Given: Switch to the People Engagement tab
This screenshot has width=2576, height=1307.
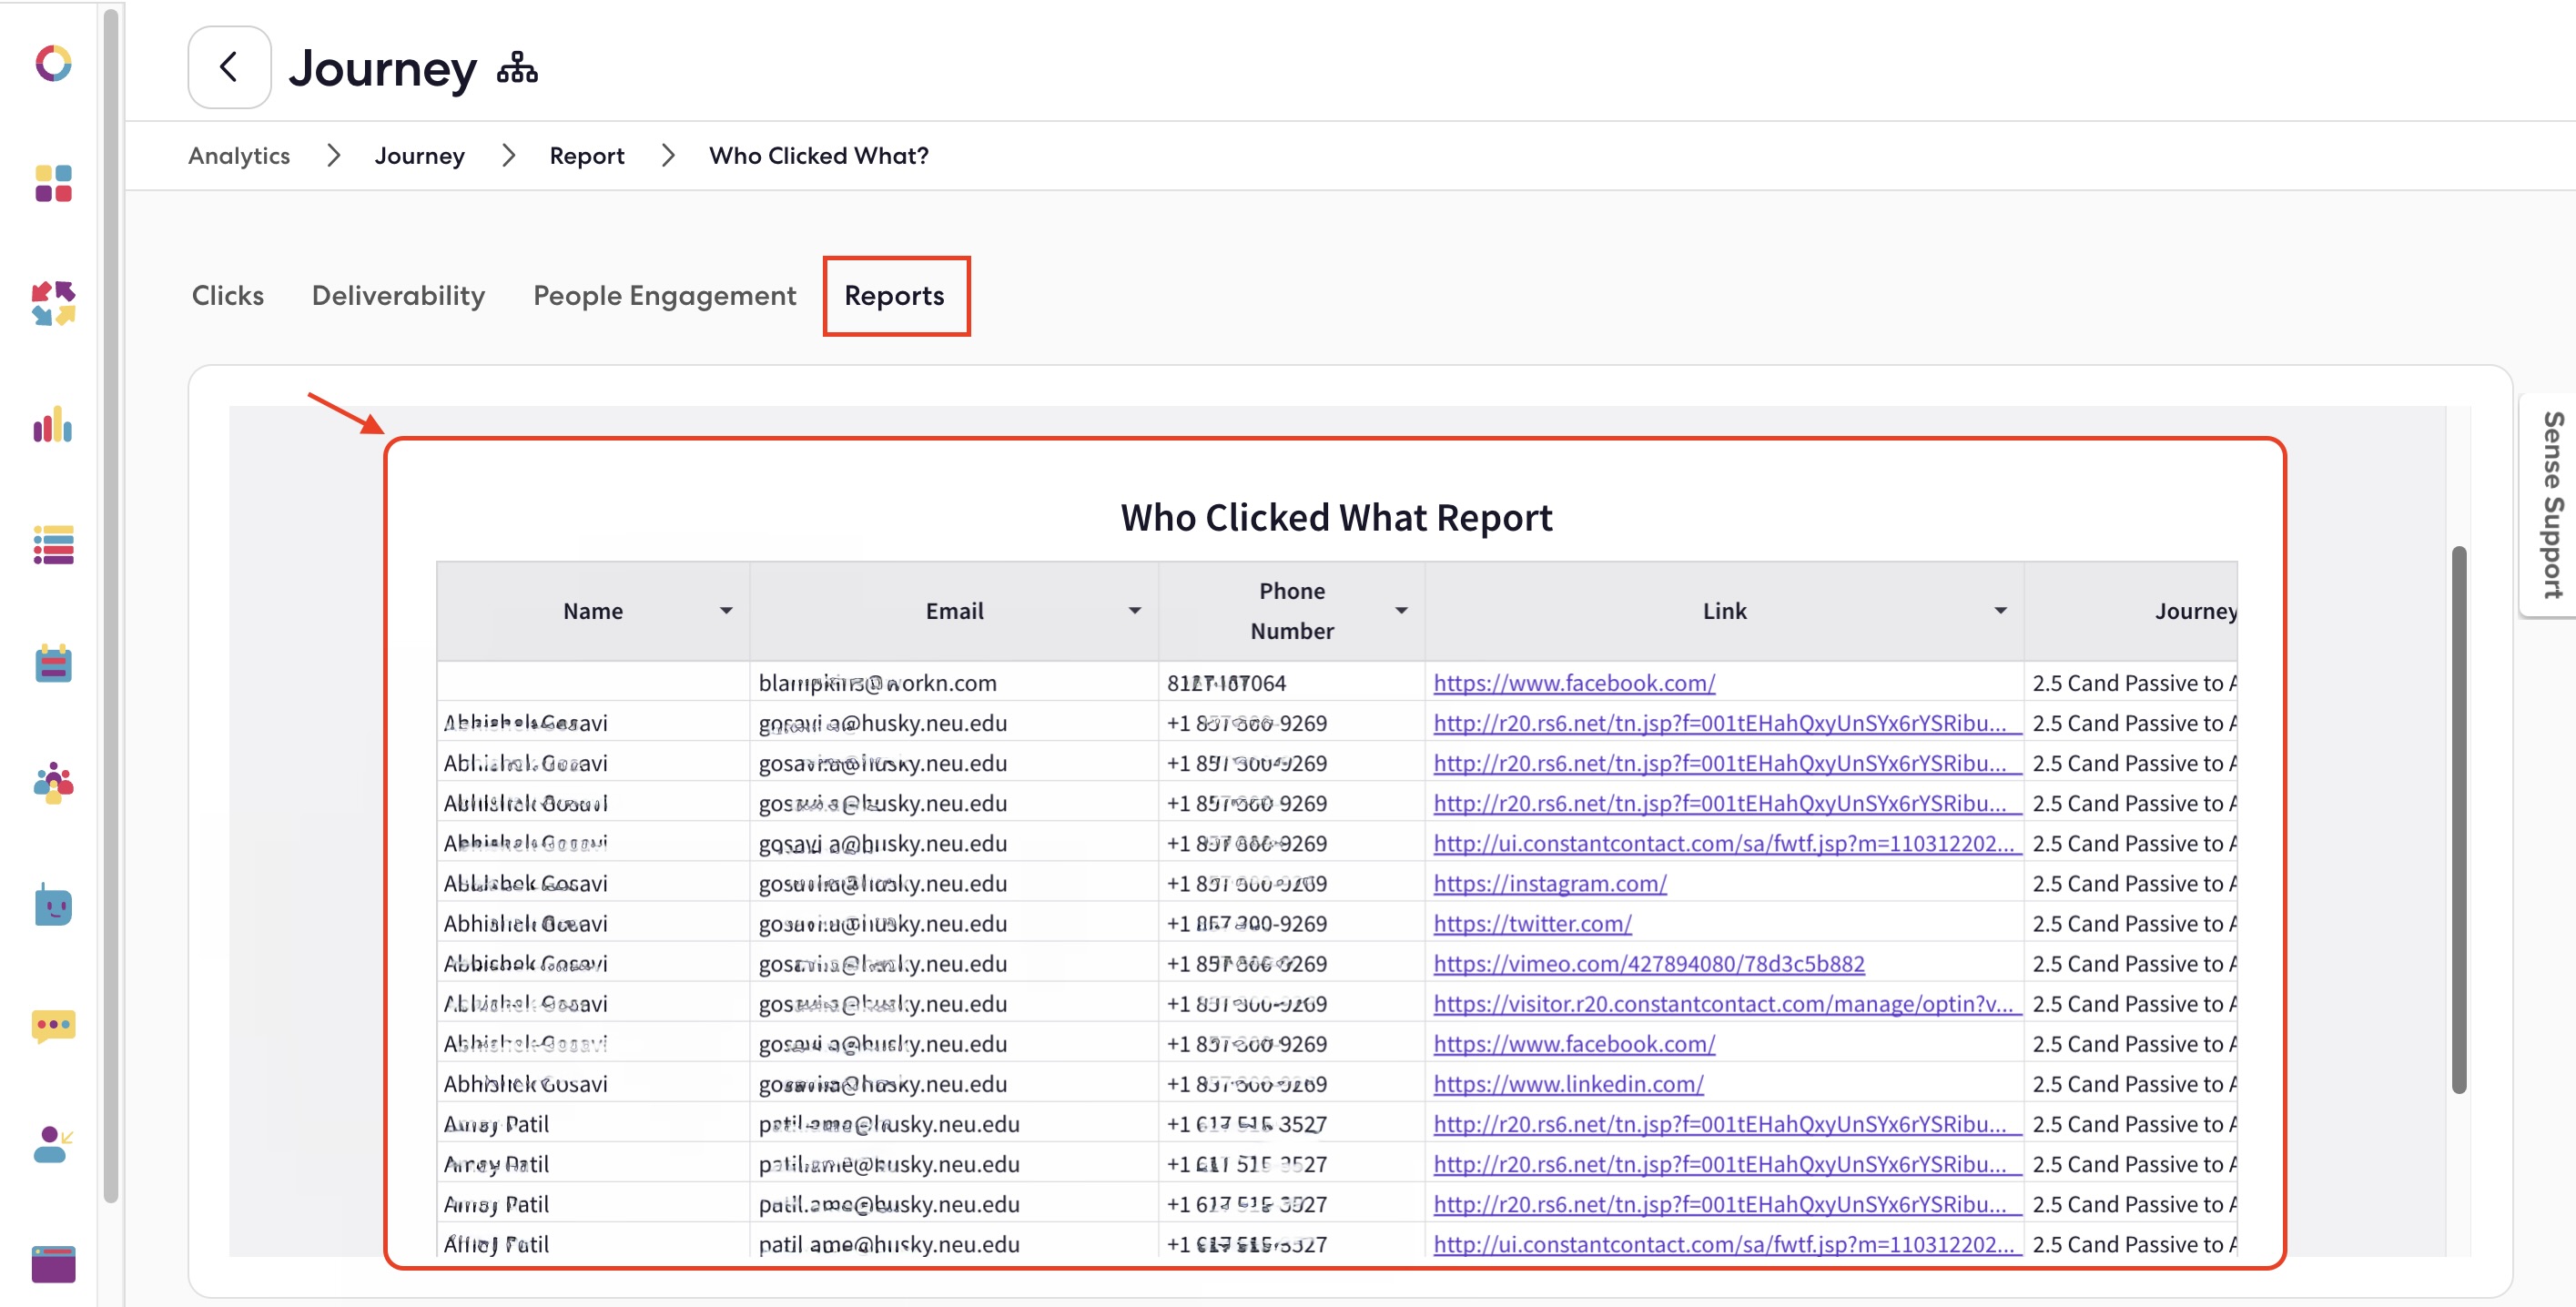Looking at the screenshot, I should 665,296.
